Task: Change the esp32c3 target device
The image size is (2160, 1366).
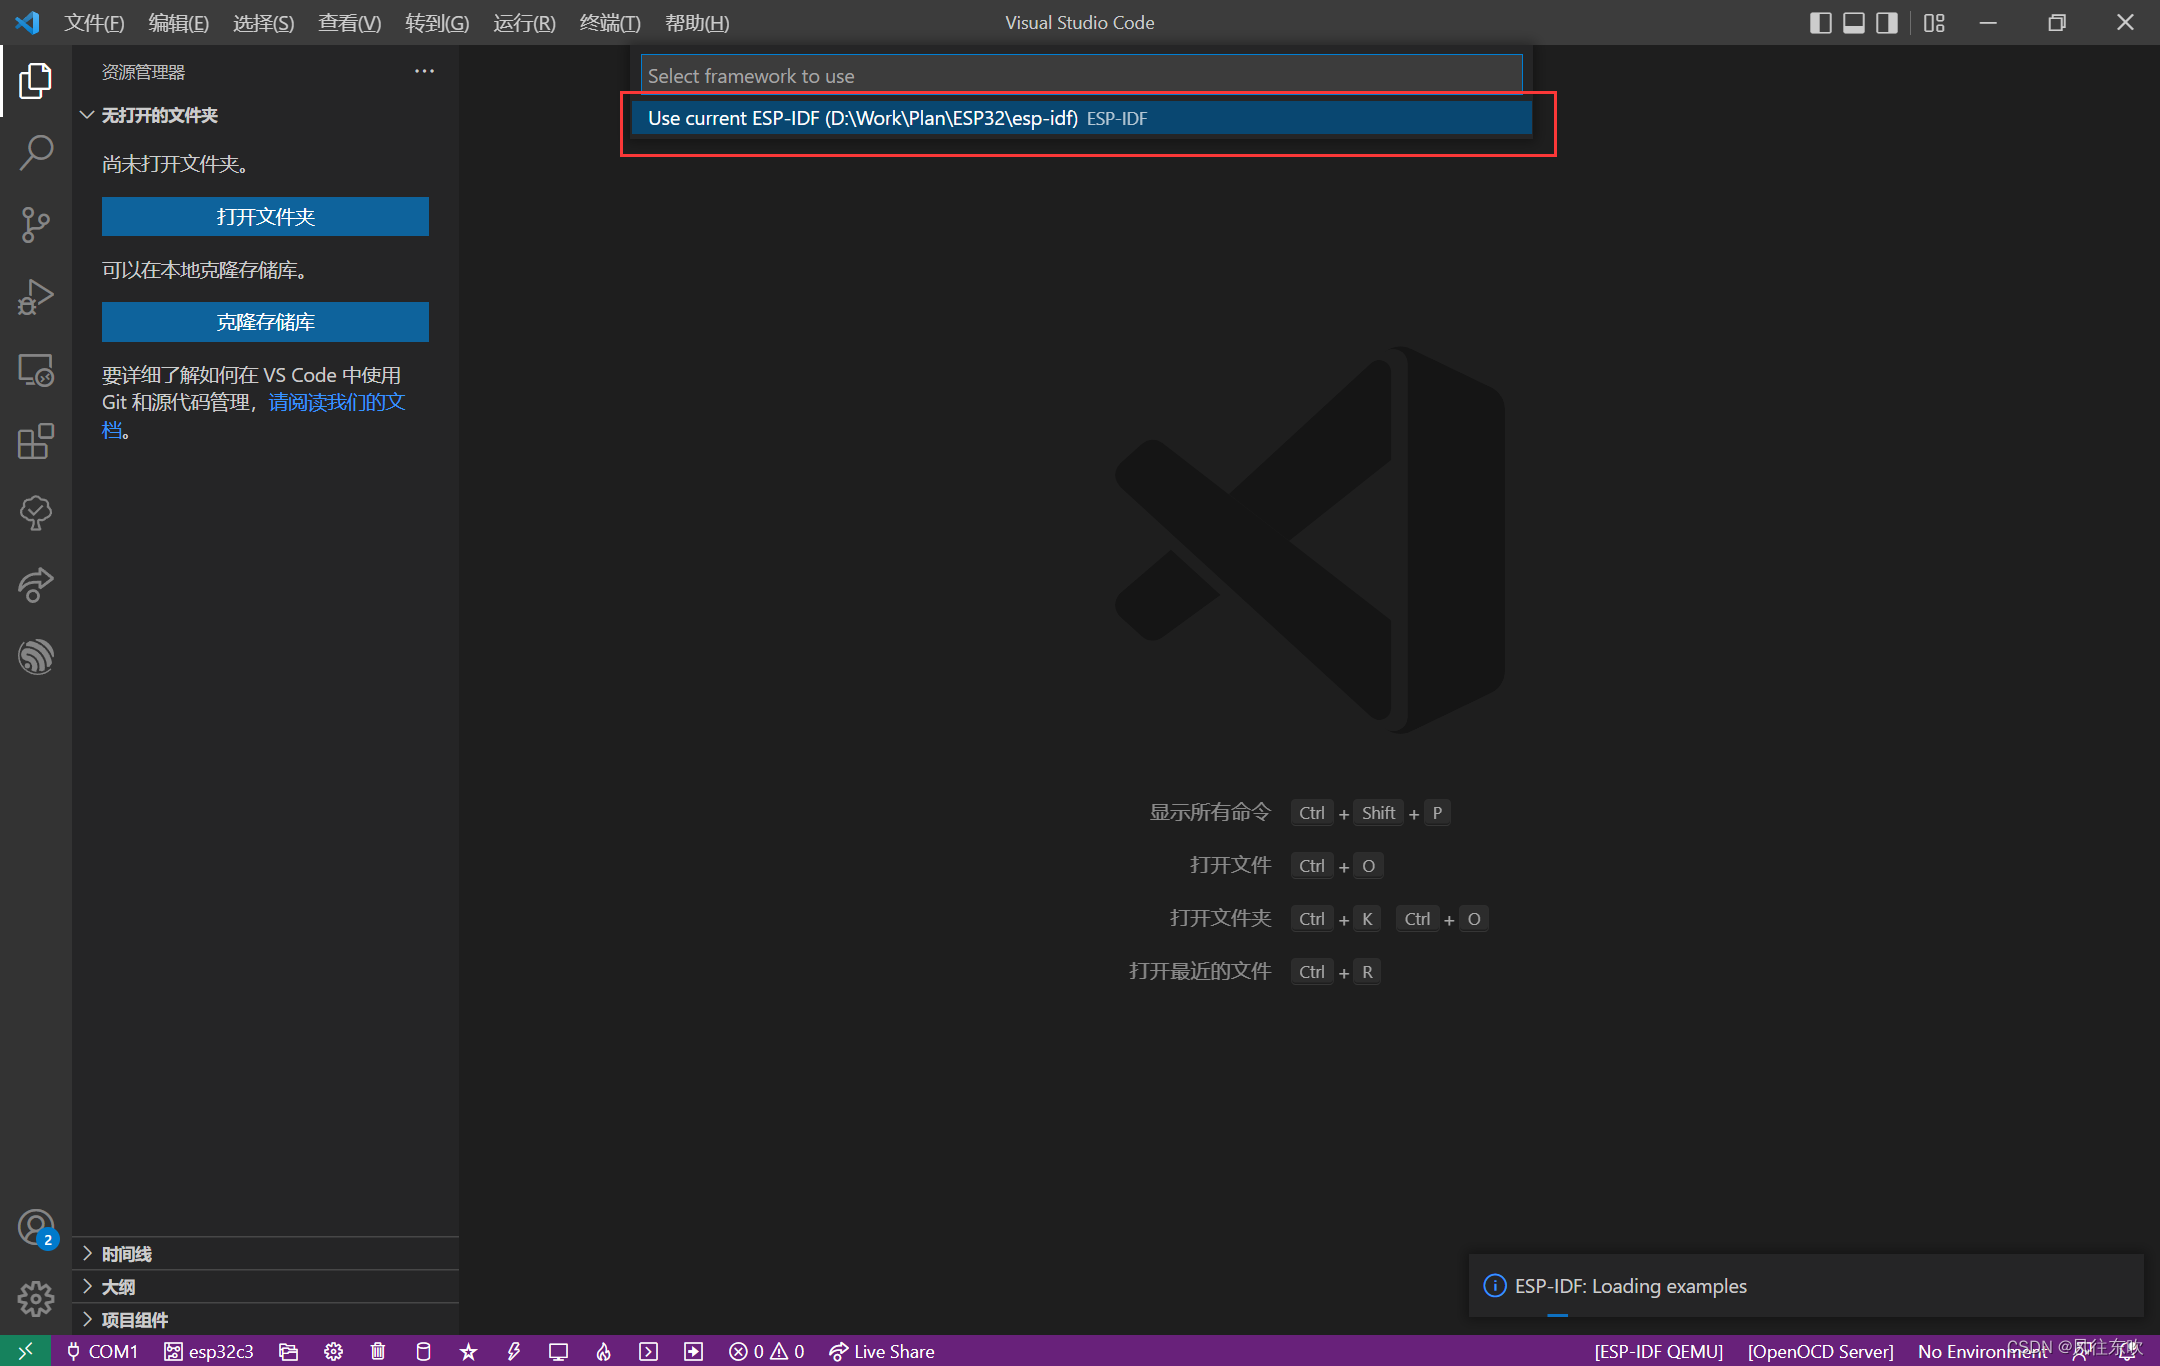Action: point(209,1351)
